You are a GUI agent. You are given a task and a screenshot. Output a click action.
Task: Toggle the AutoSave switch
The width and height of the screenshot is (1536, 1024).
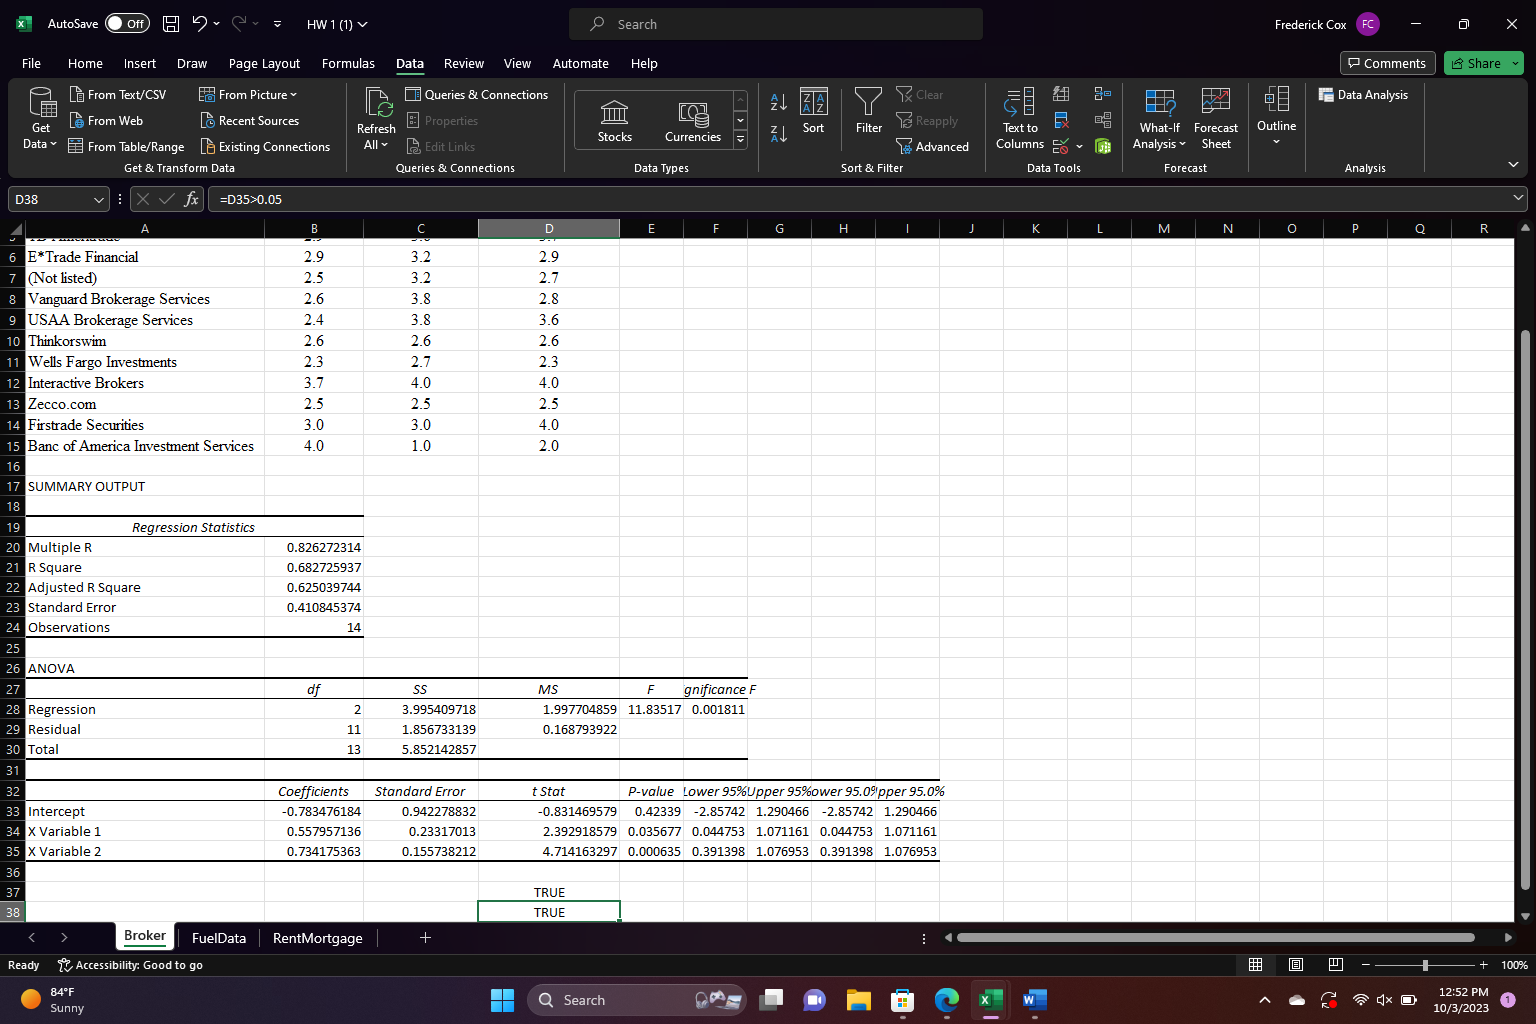pos(127,24)
